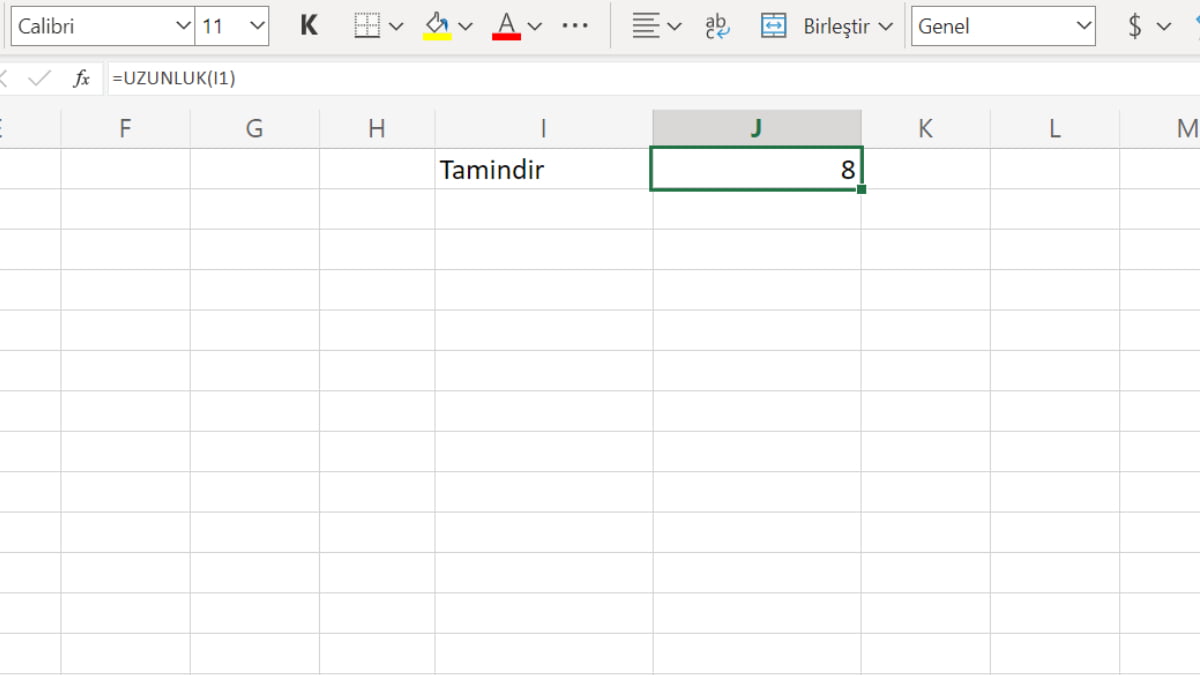
Task: Toggle bold formatting with the K button
Action: (x=309, y=26)
